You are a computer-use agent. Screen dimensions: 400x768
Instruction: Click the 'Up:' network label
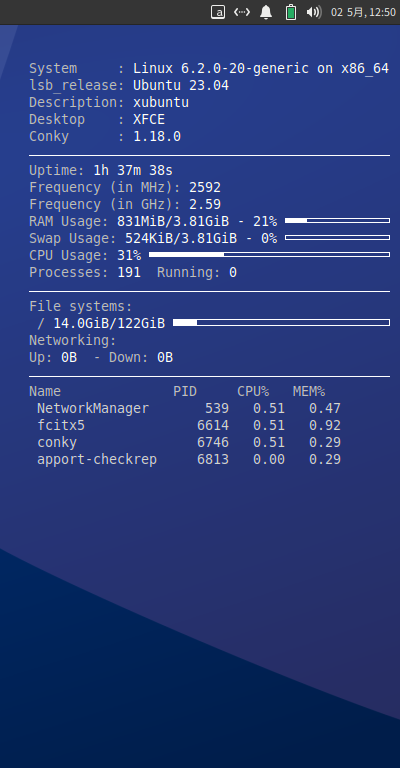point(41,358)
